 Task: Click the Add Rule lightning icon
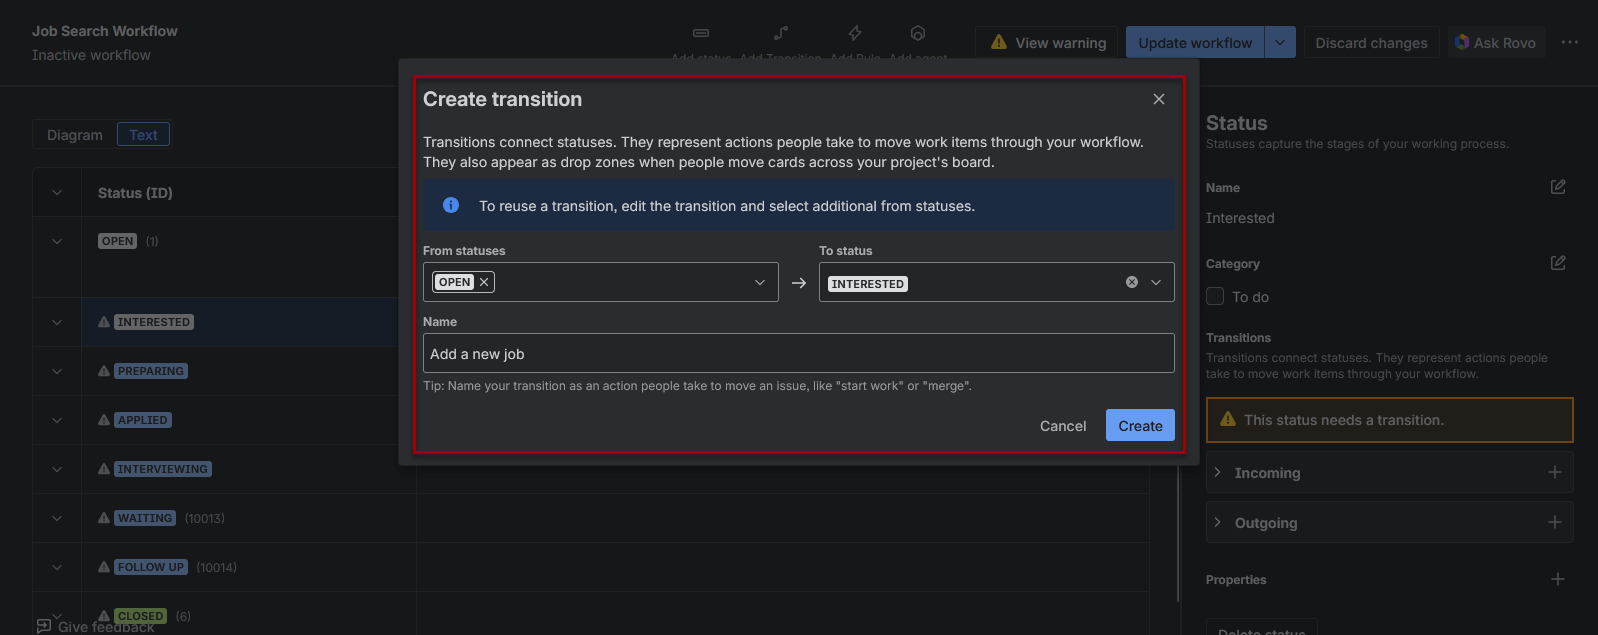855,33
